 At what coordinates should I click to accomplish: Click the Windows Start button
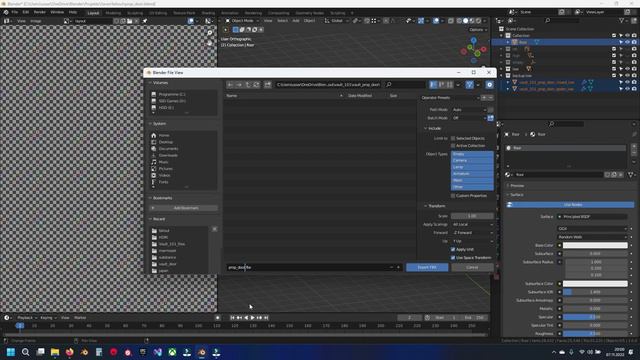coord(11,352)
